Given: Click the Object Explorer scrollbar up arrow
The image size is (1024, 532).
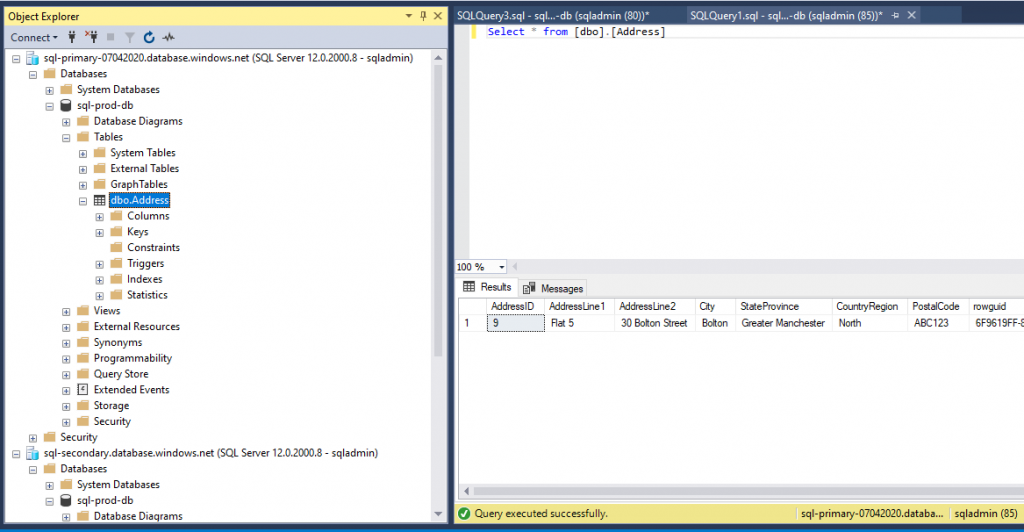Looking at the screenshot, I should click(438, 58).
